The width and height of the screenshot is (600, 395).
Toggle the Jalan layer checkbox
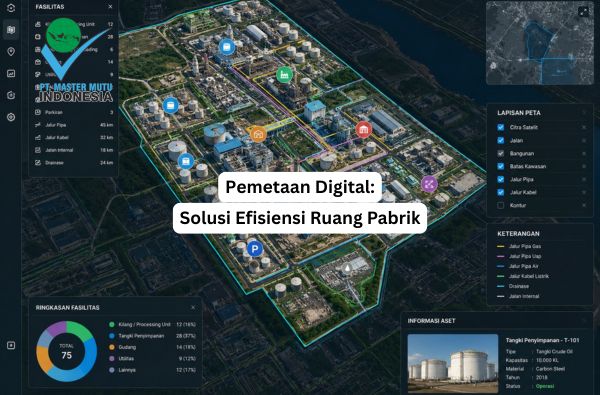(x=501, y=140)
